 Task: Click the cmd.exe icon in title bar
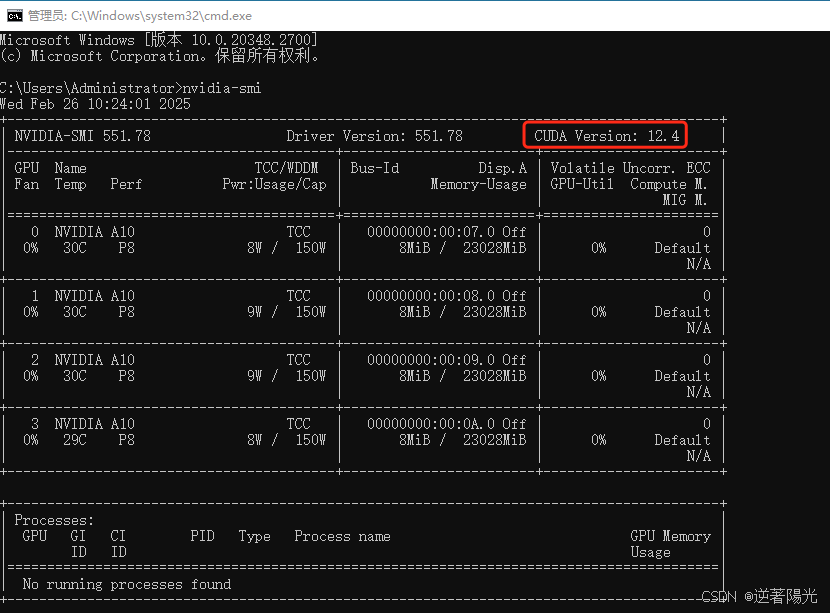(x=14, y=16)
